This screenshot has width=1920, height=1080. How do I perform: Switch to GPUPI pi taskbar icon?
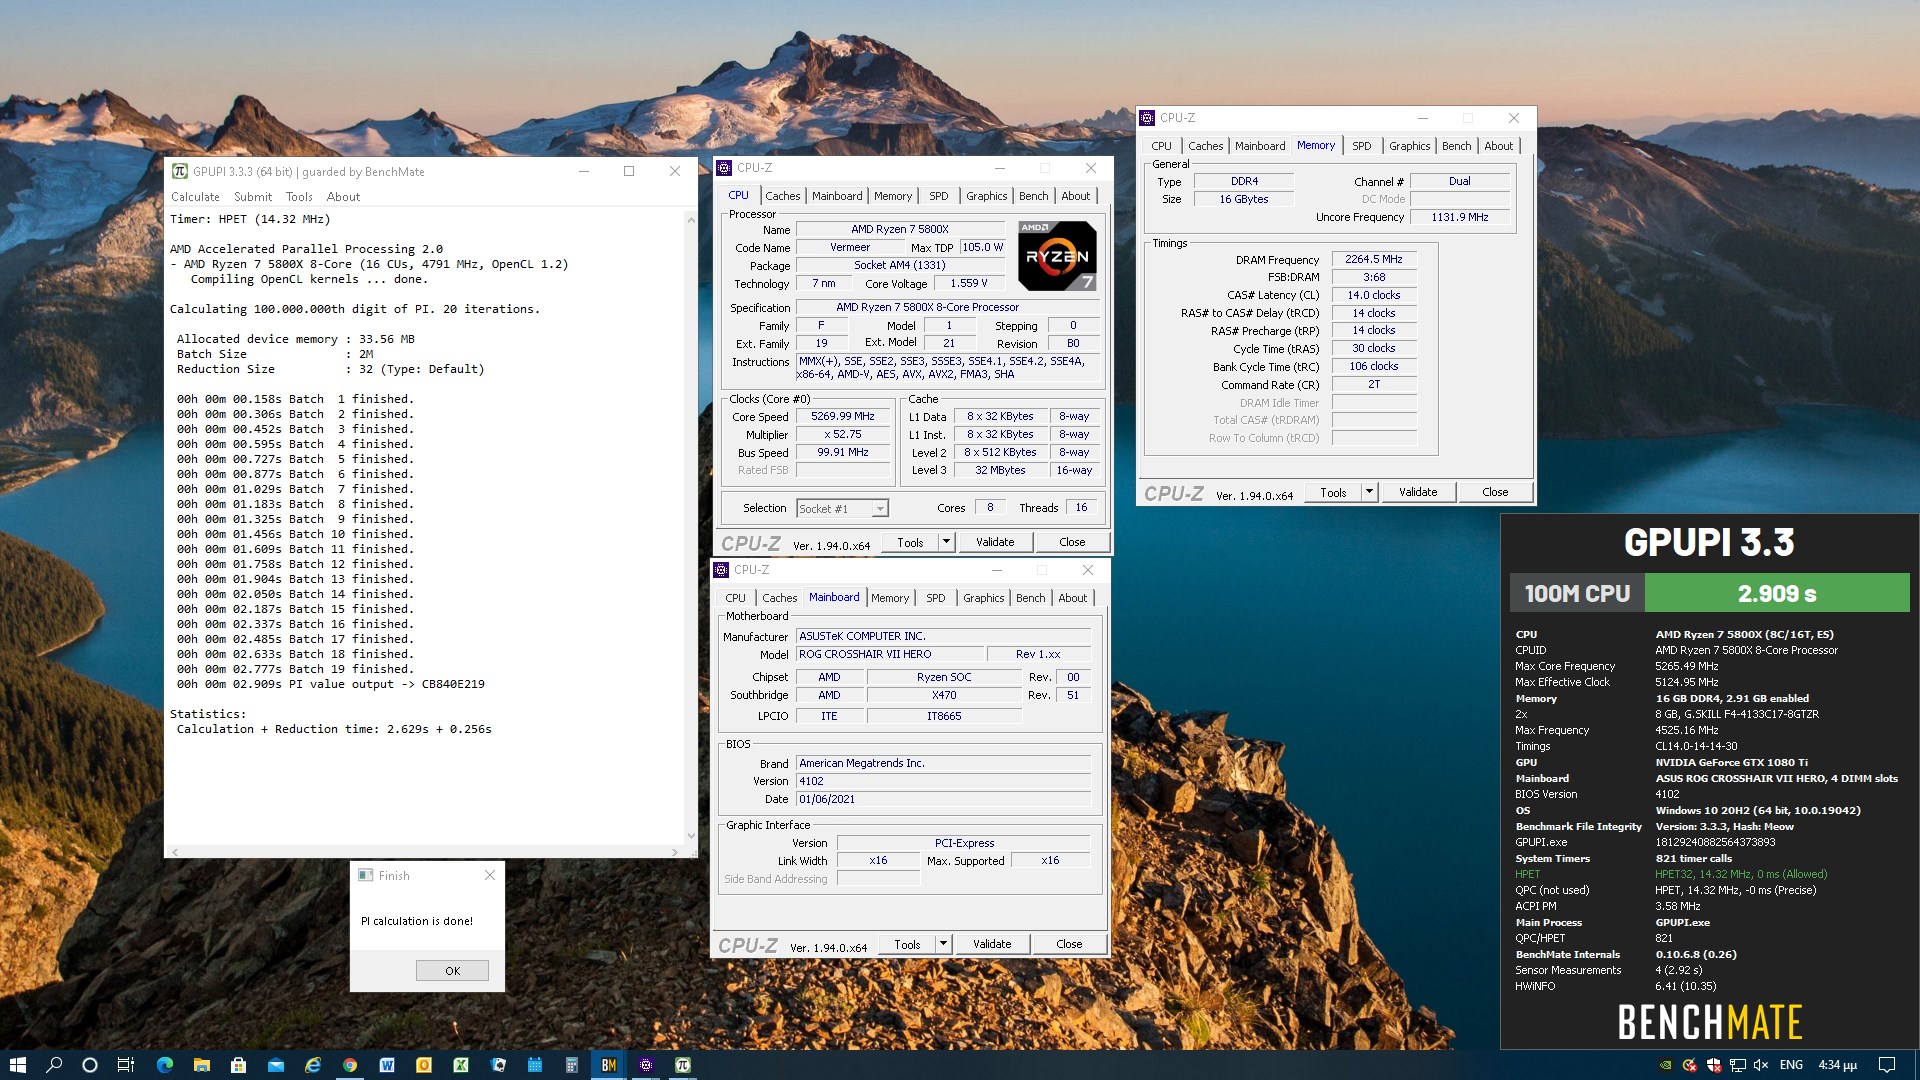[682, 1065]
